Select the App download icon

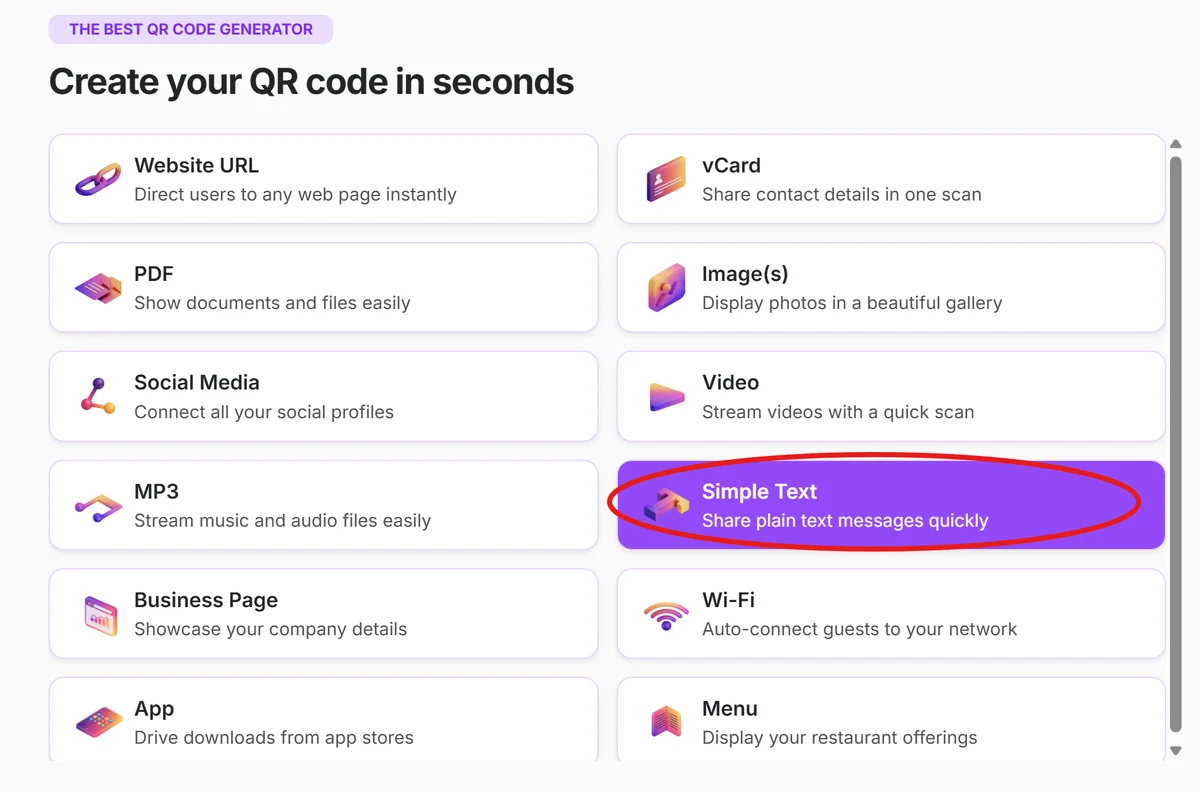coord(98,722)
